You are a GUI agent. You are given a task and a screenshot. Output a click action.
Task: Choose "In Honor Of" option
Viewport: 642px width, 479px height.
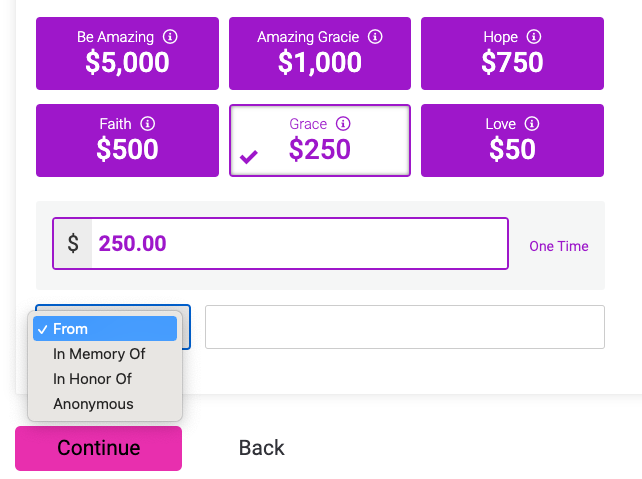(92, 379)
